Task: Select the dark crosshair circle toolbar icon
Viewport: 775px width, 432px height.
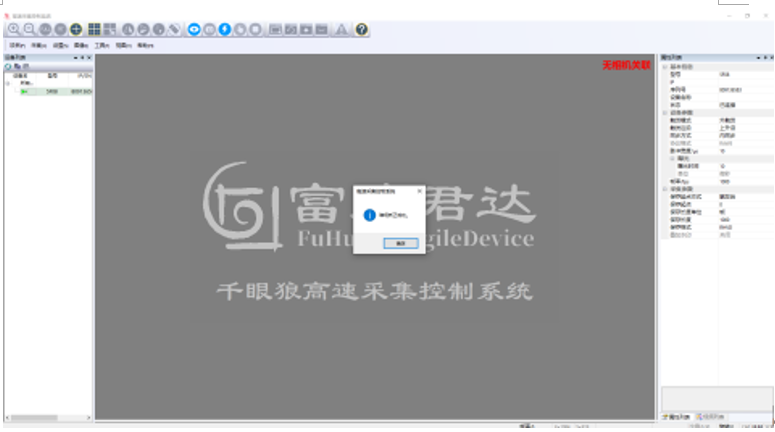Action: pyautogui.click(x=76, y=30)
